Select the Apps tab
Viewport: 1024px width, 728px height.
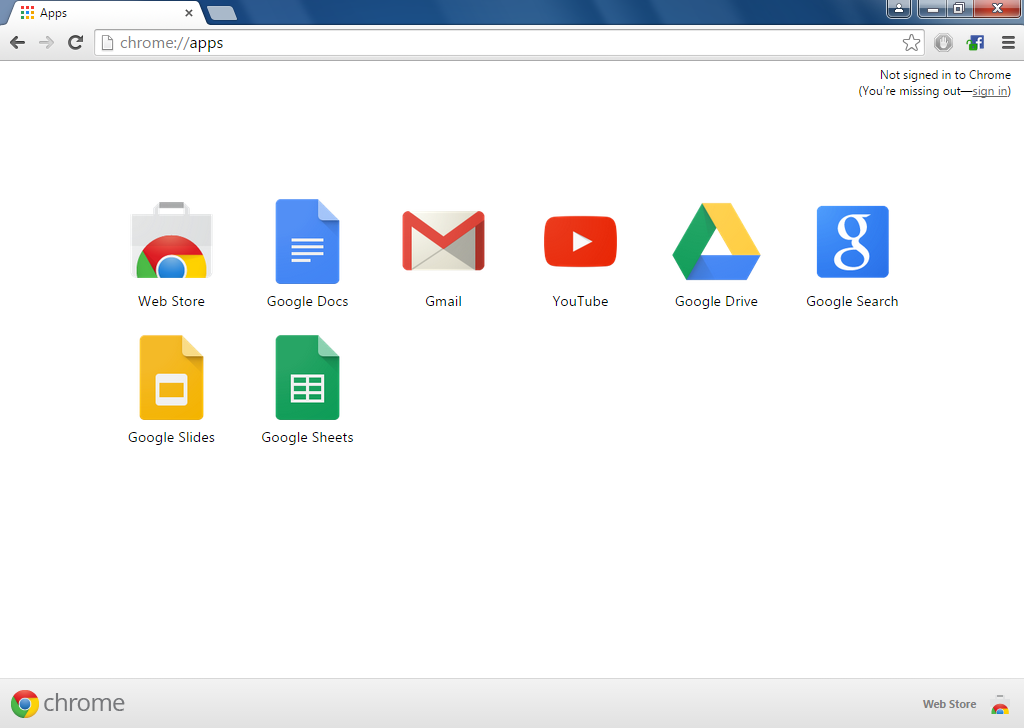104,13
